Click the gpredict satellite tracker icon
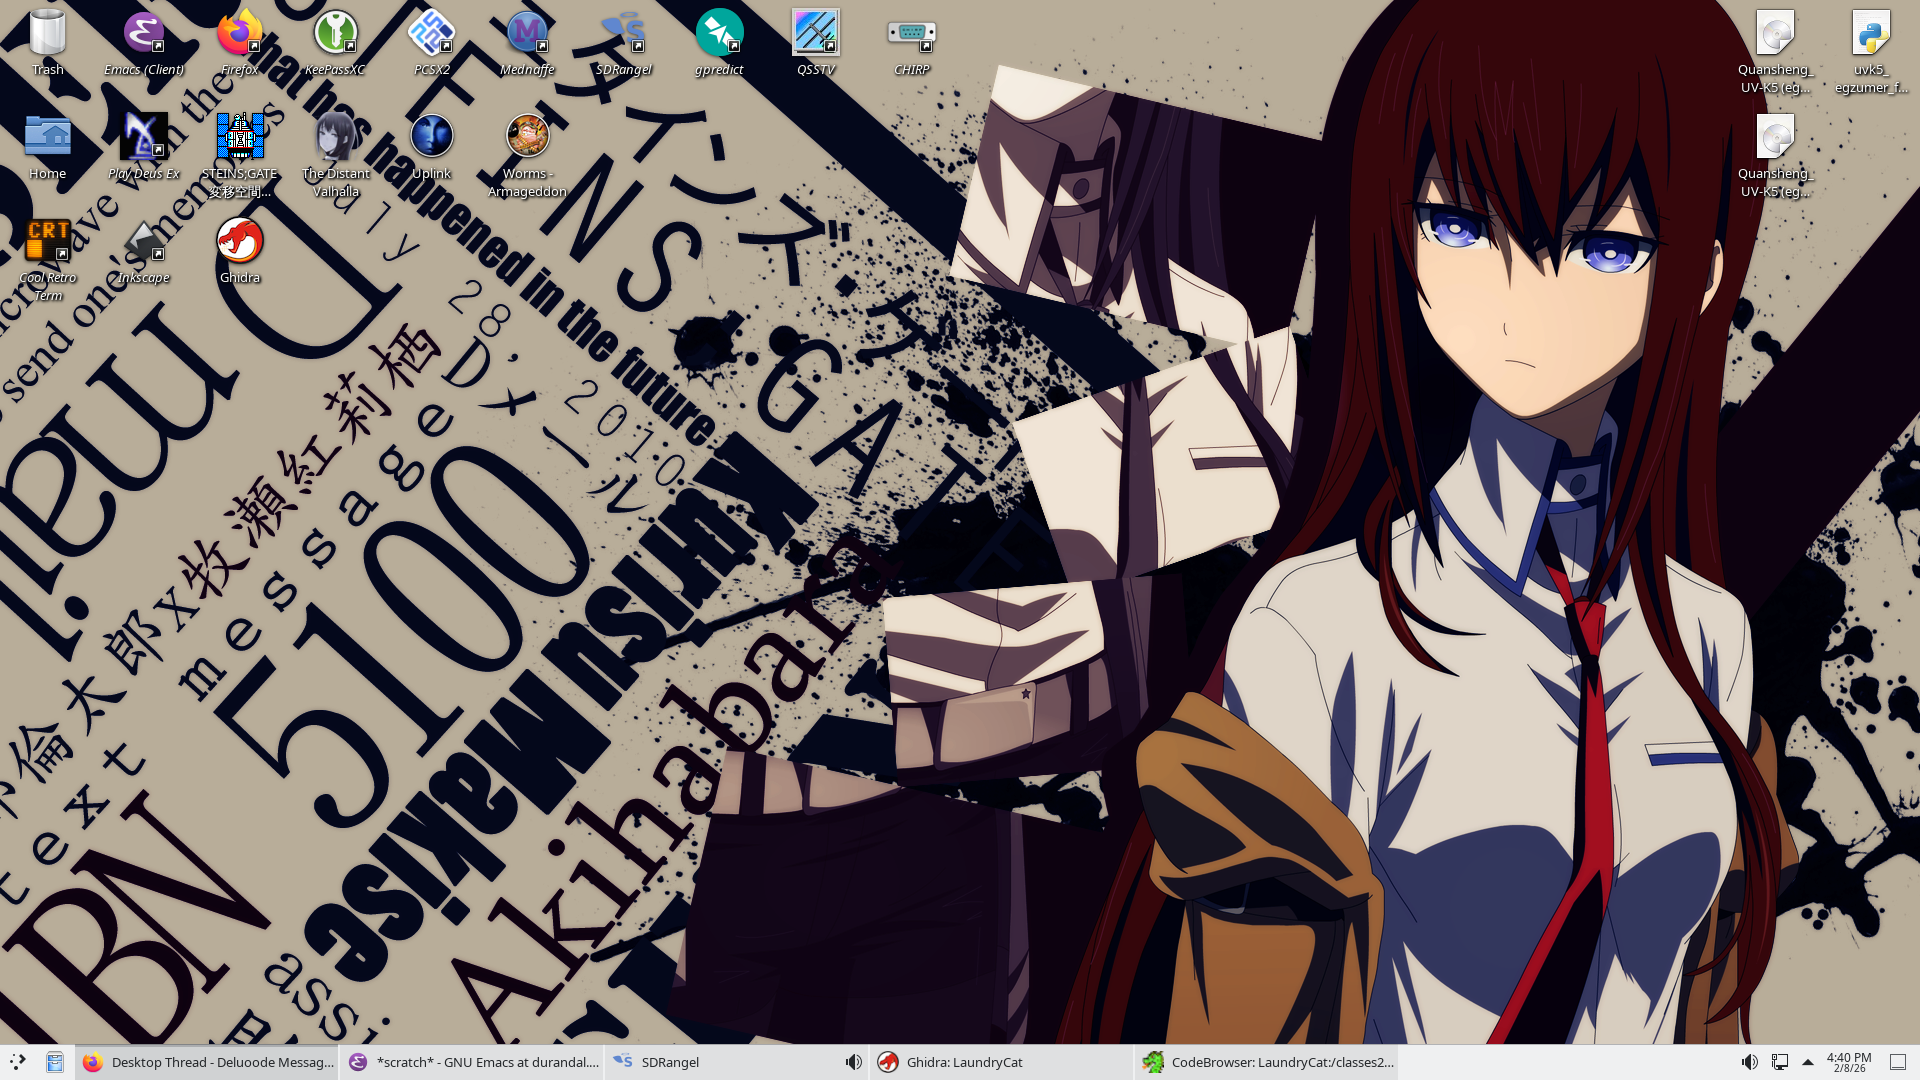Image resolution: width=1920 pixels, height=1080 pixels. point(719,43)
